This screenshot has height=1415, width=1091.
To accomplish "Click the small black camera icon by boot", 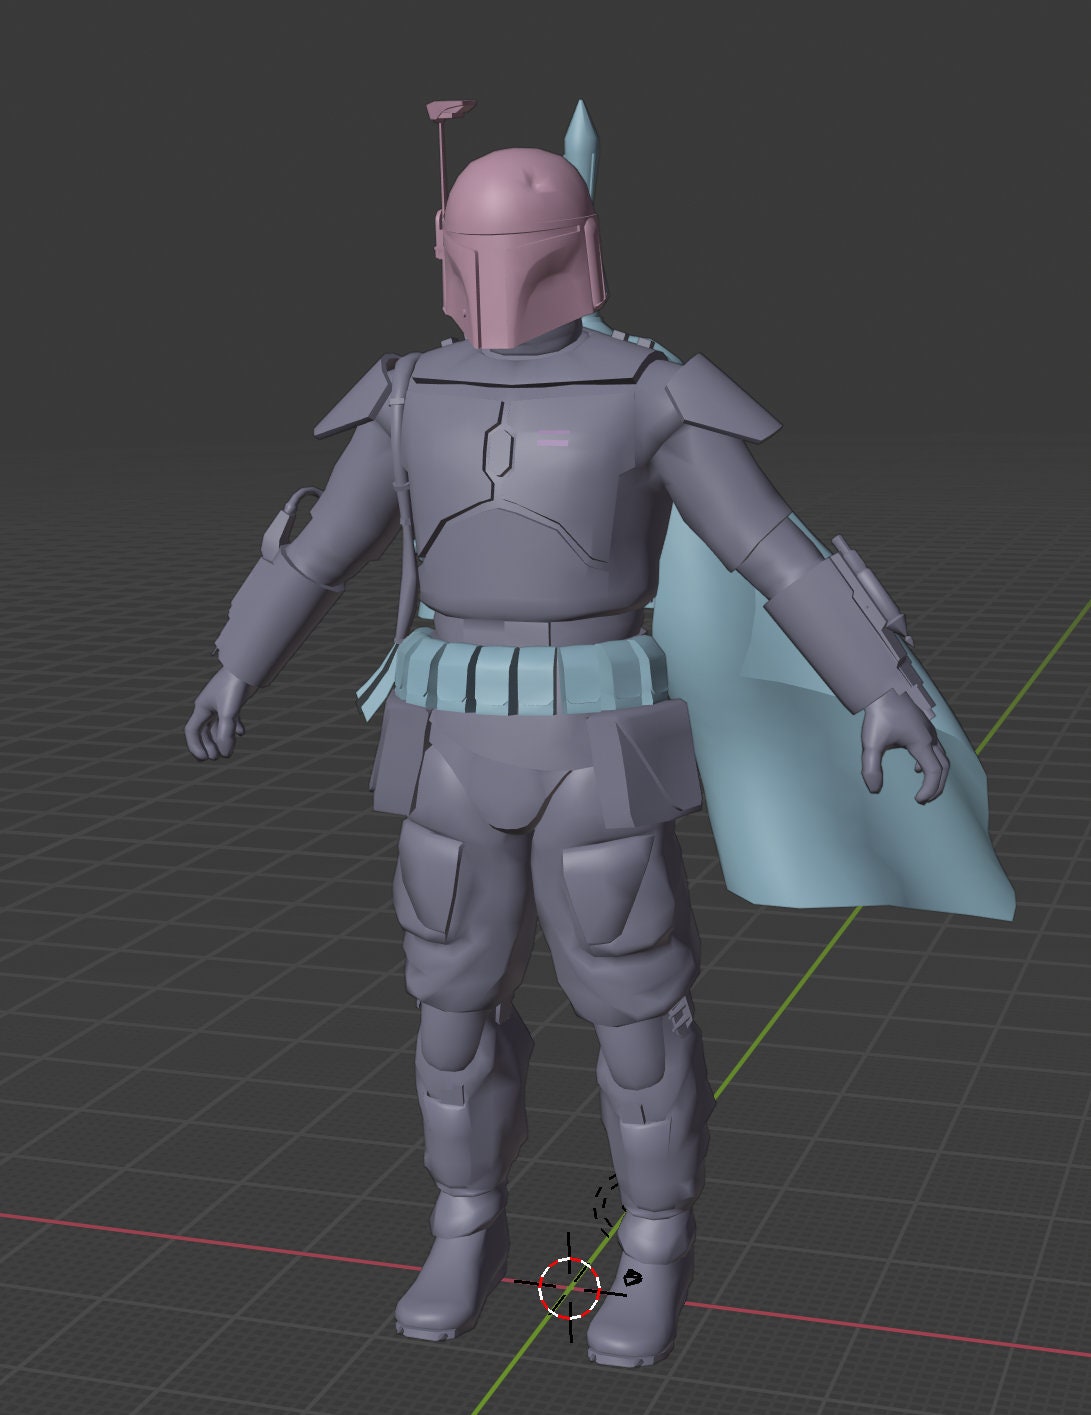I will [632, 1277].
